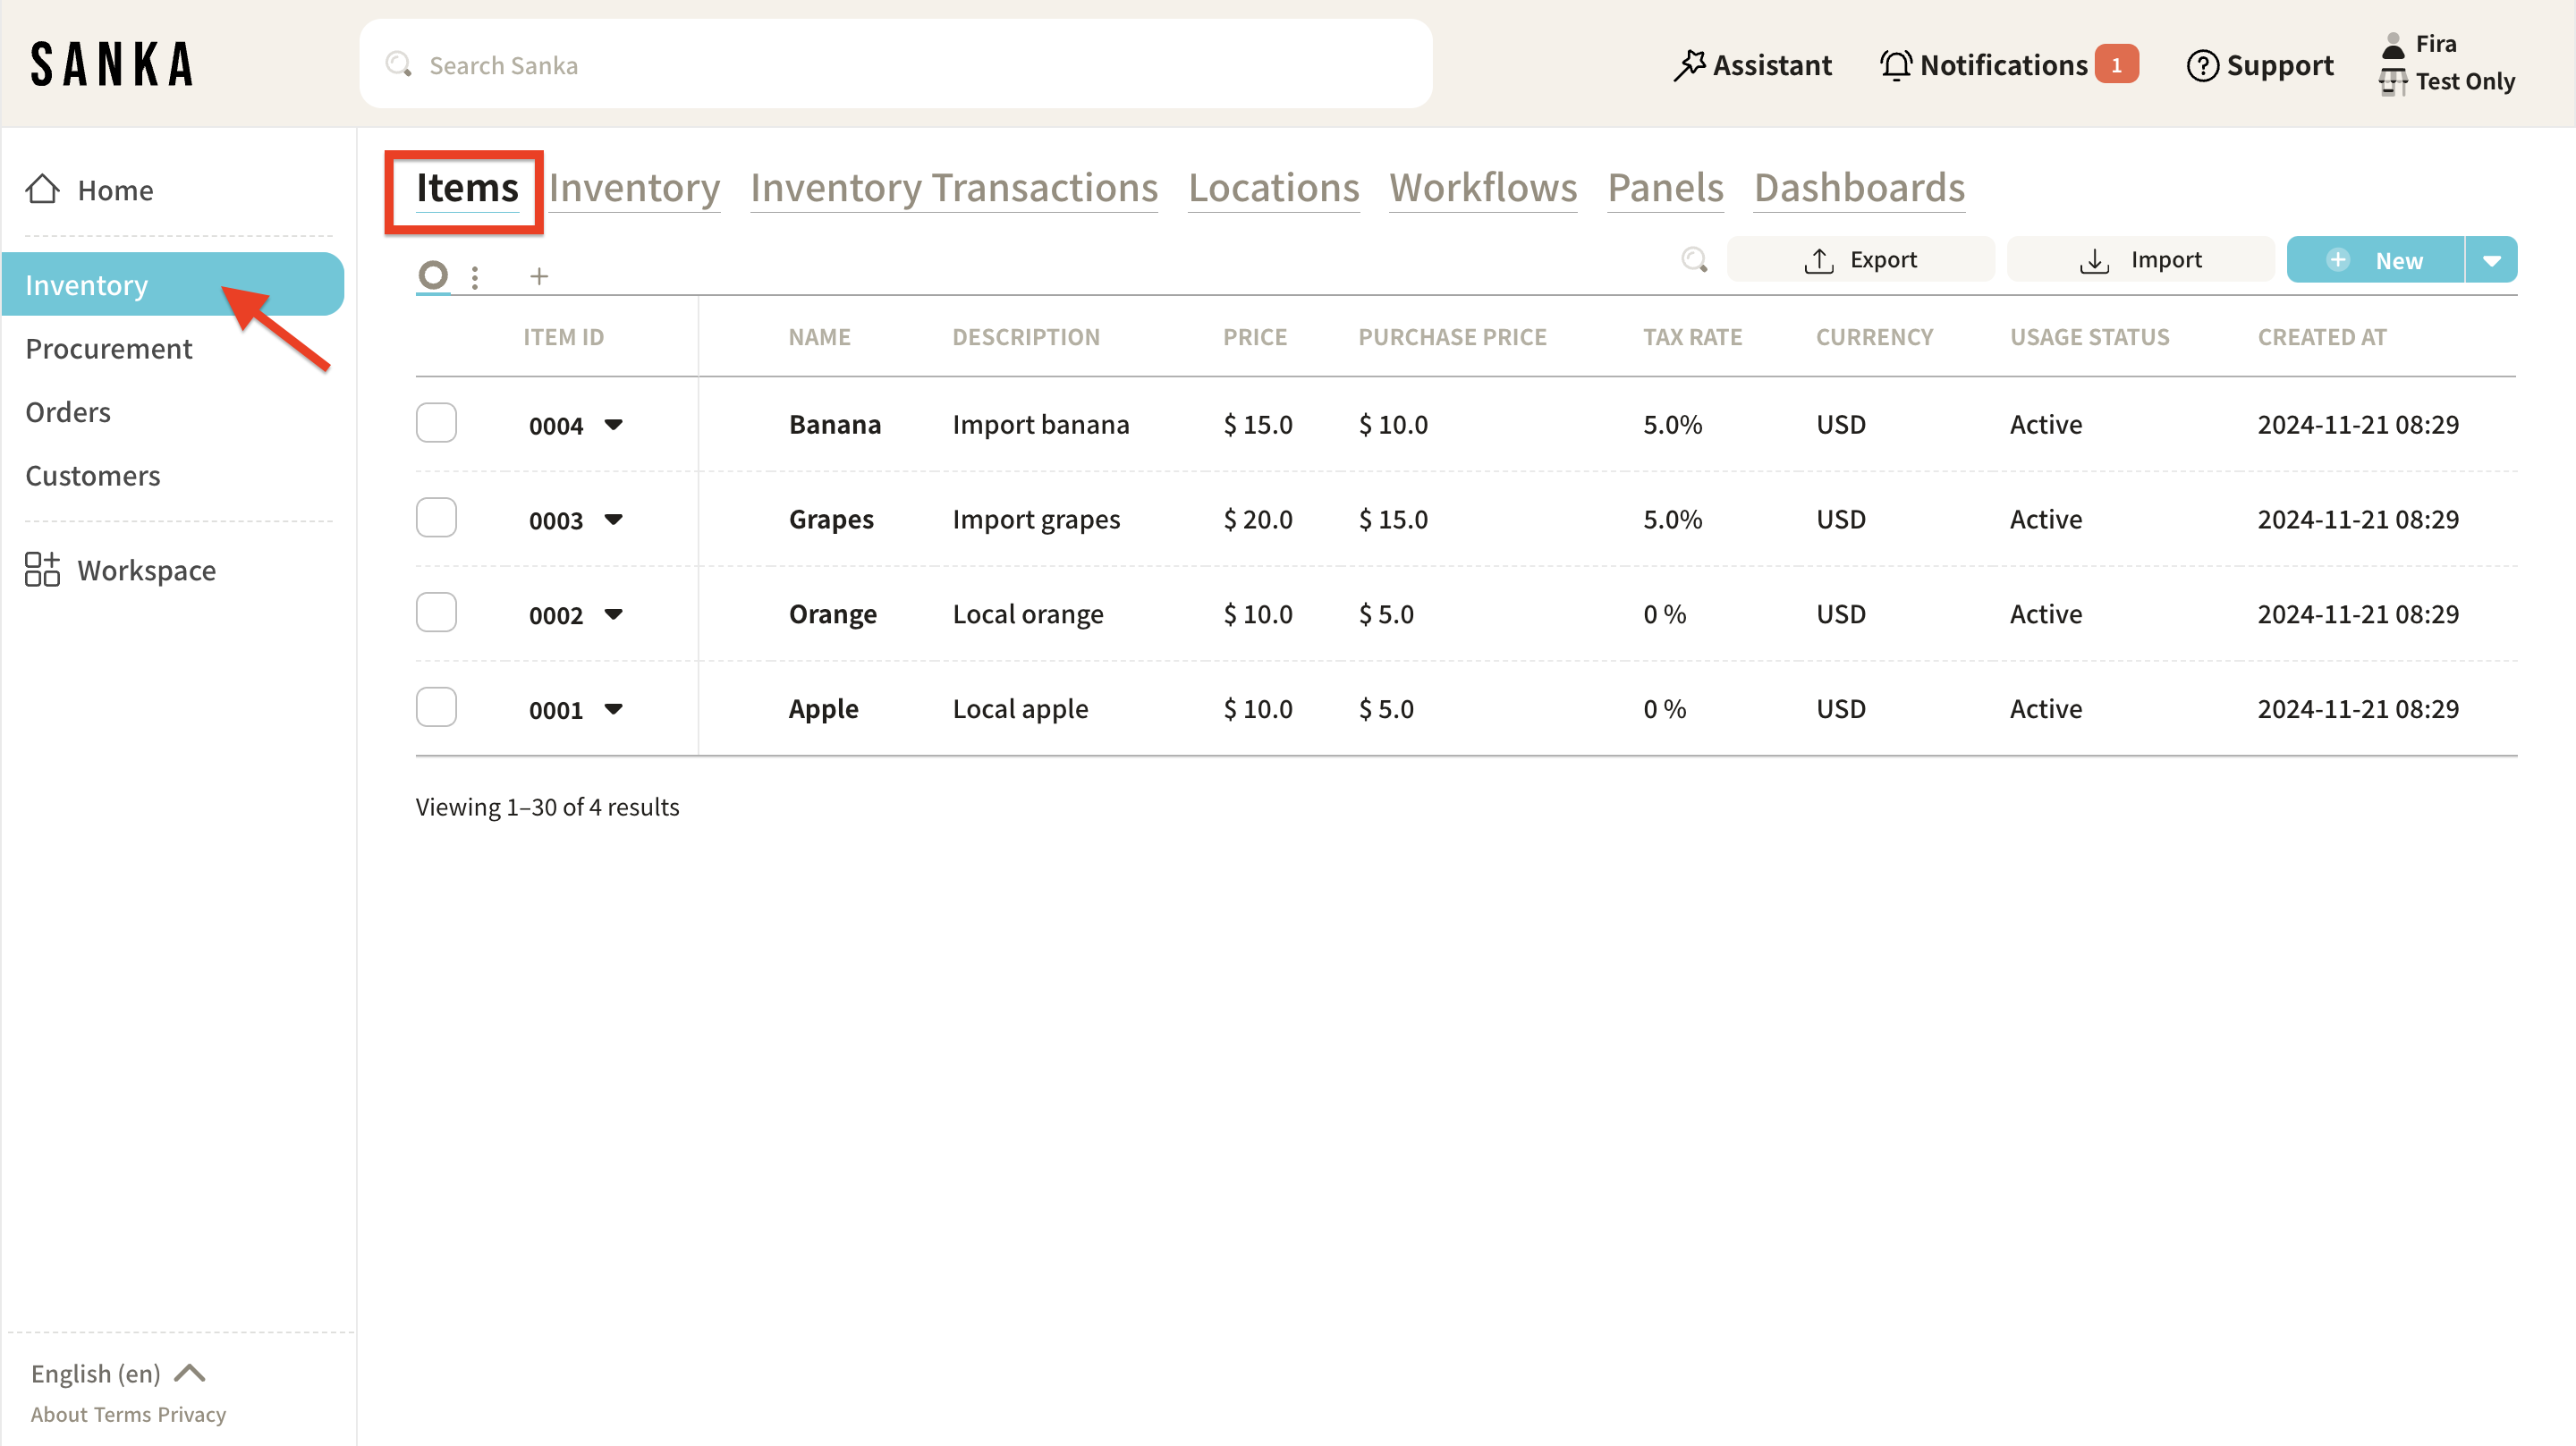Select the Orange item checkbox
The image size is (2576, 1446).
[x=436, y=612]
